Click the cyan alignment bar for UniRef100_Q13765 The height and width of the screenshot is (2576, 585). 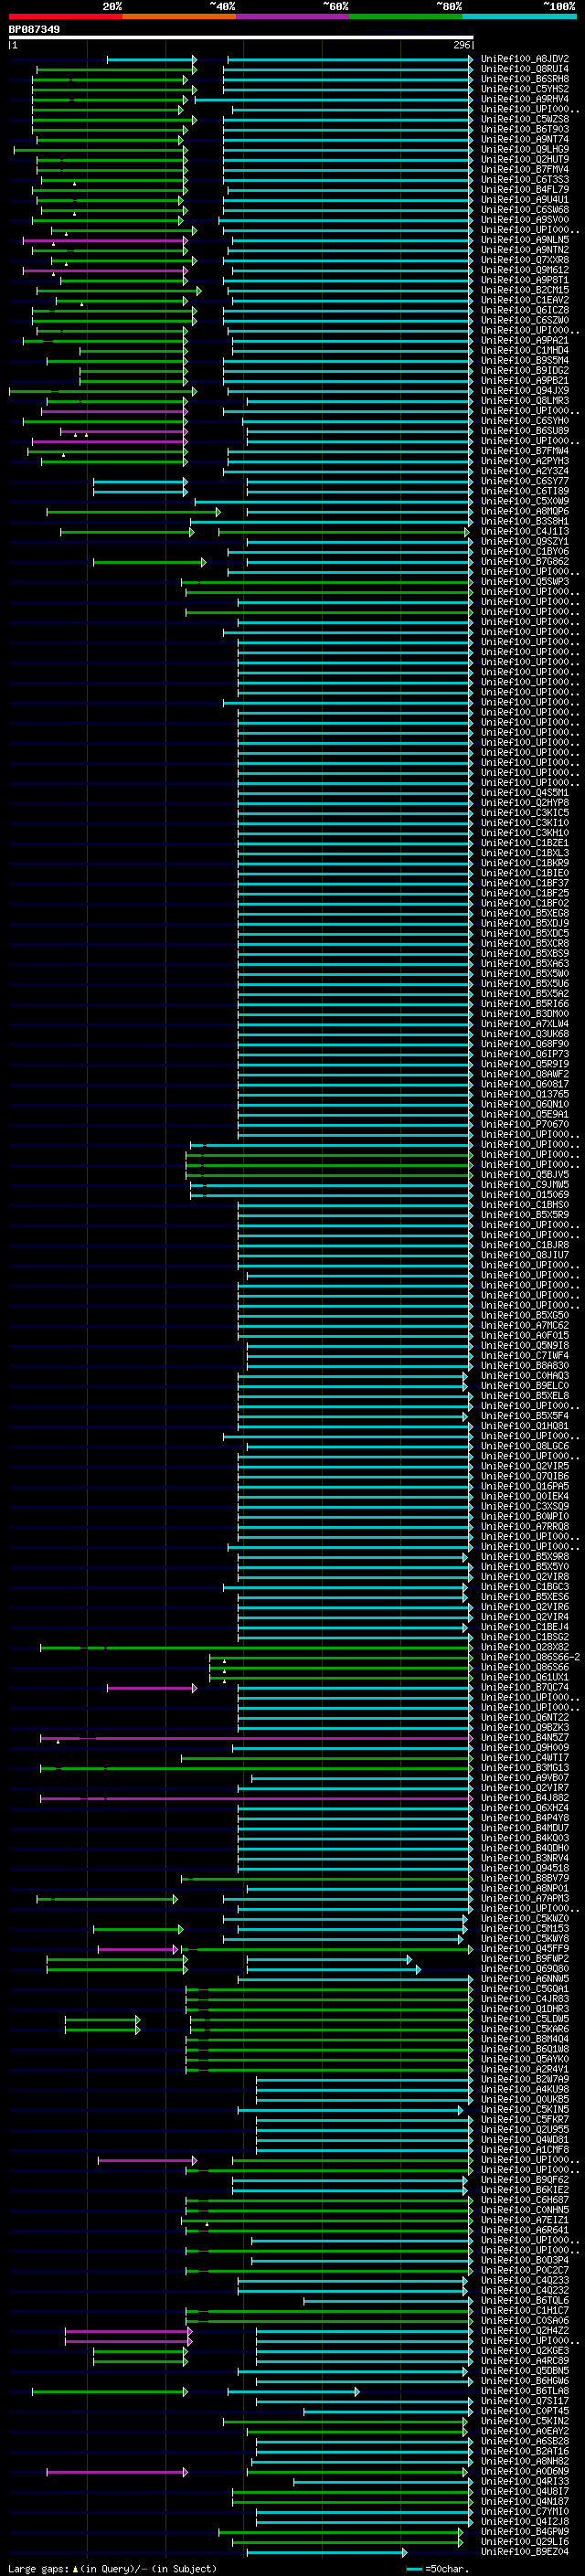click(355, 1094)
